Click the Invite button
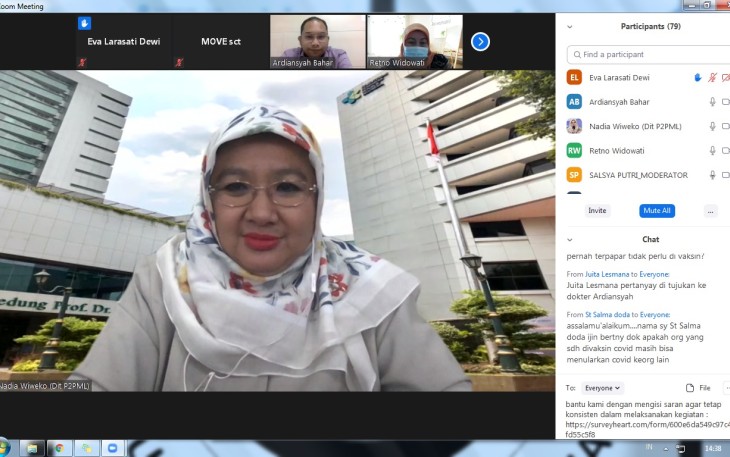This screenshot has height=457, width=730. [x=597, y=211]
